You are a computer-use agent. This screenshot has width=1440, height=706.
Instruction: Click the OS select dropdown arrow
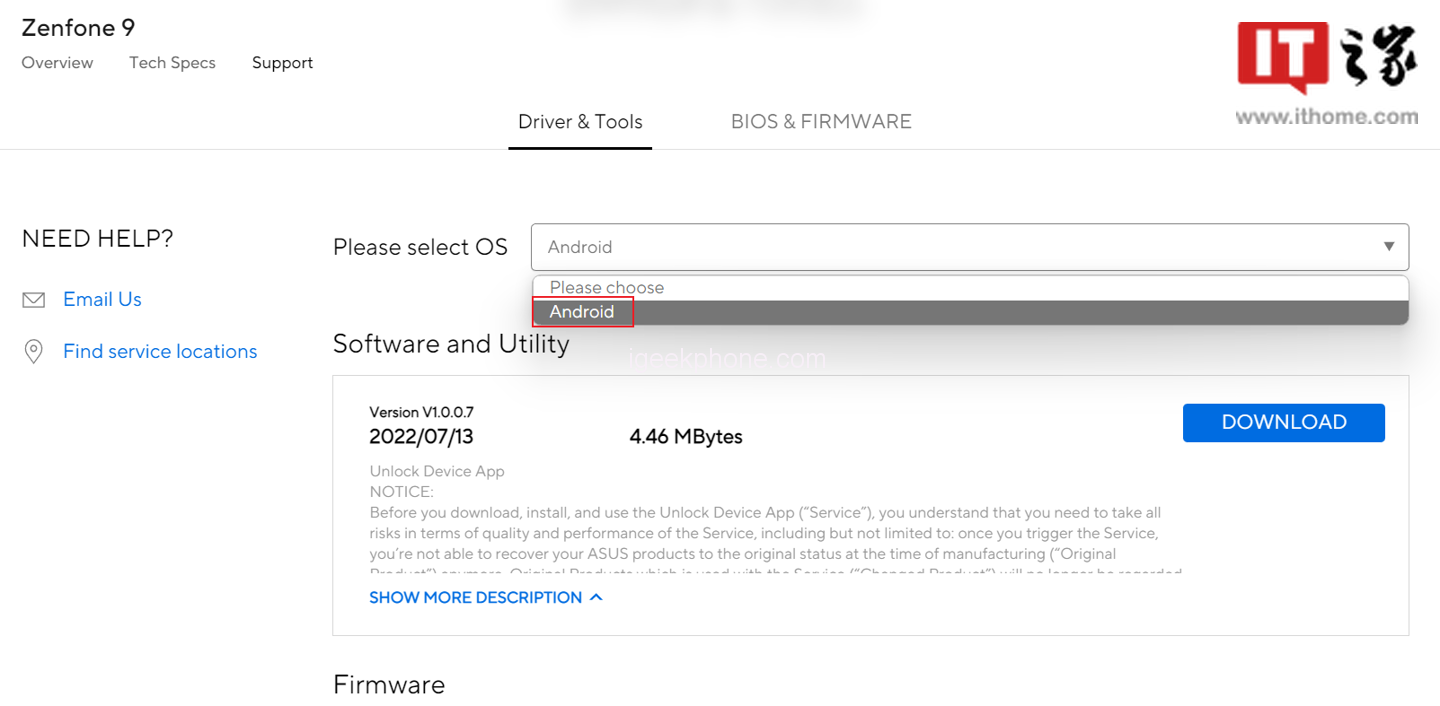pyautogui.click(x=1388, y=247)
